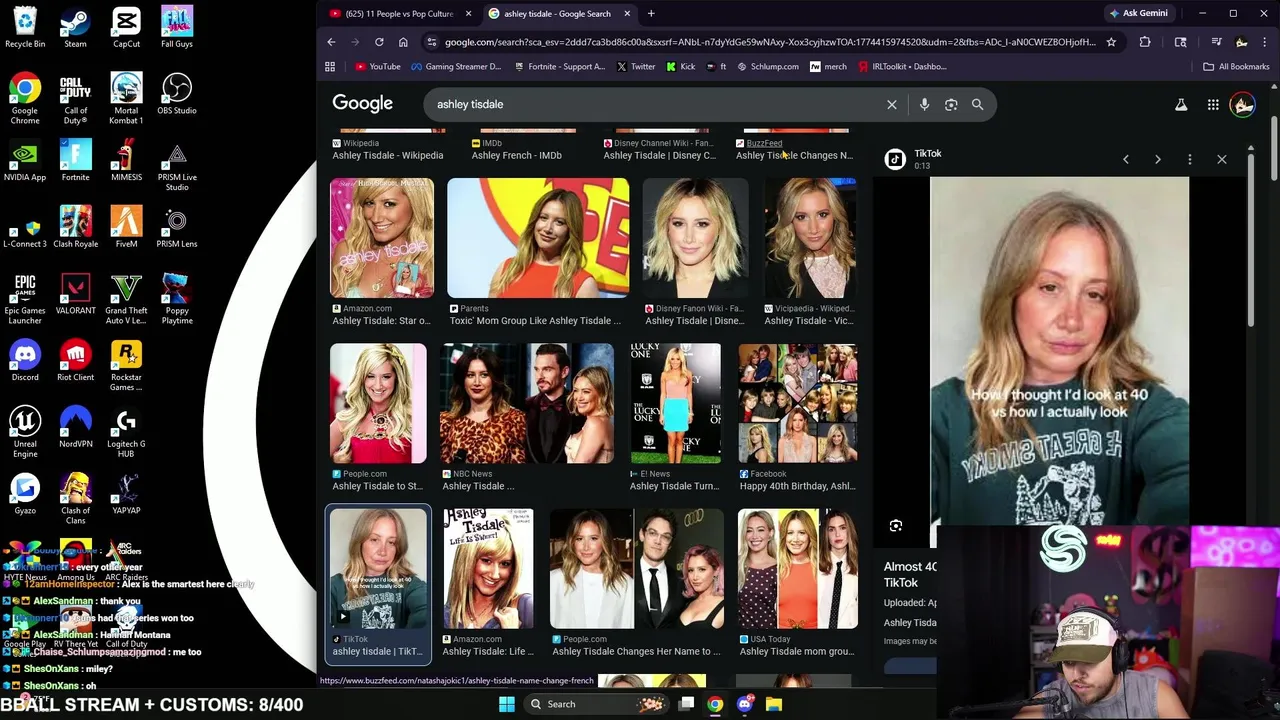Open the Google apps grid
This screenshot has width=1280, height=720.
click(x=1213, y=104)
